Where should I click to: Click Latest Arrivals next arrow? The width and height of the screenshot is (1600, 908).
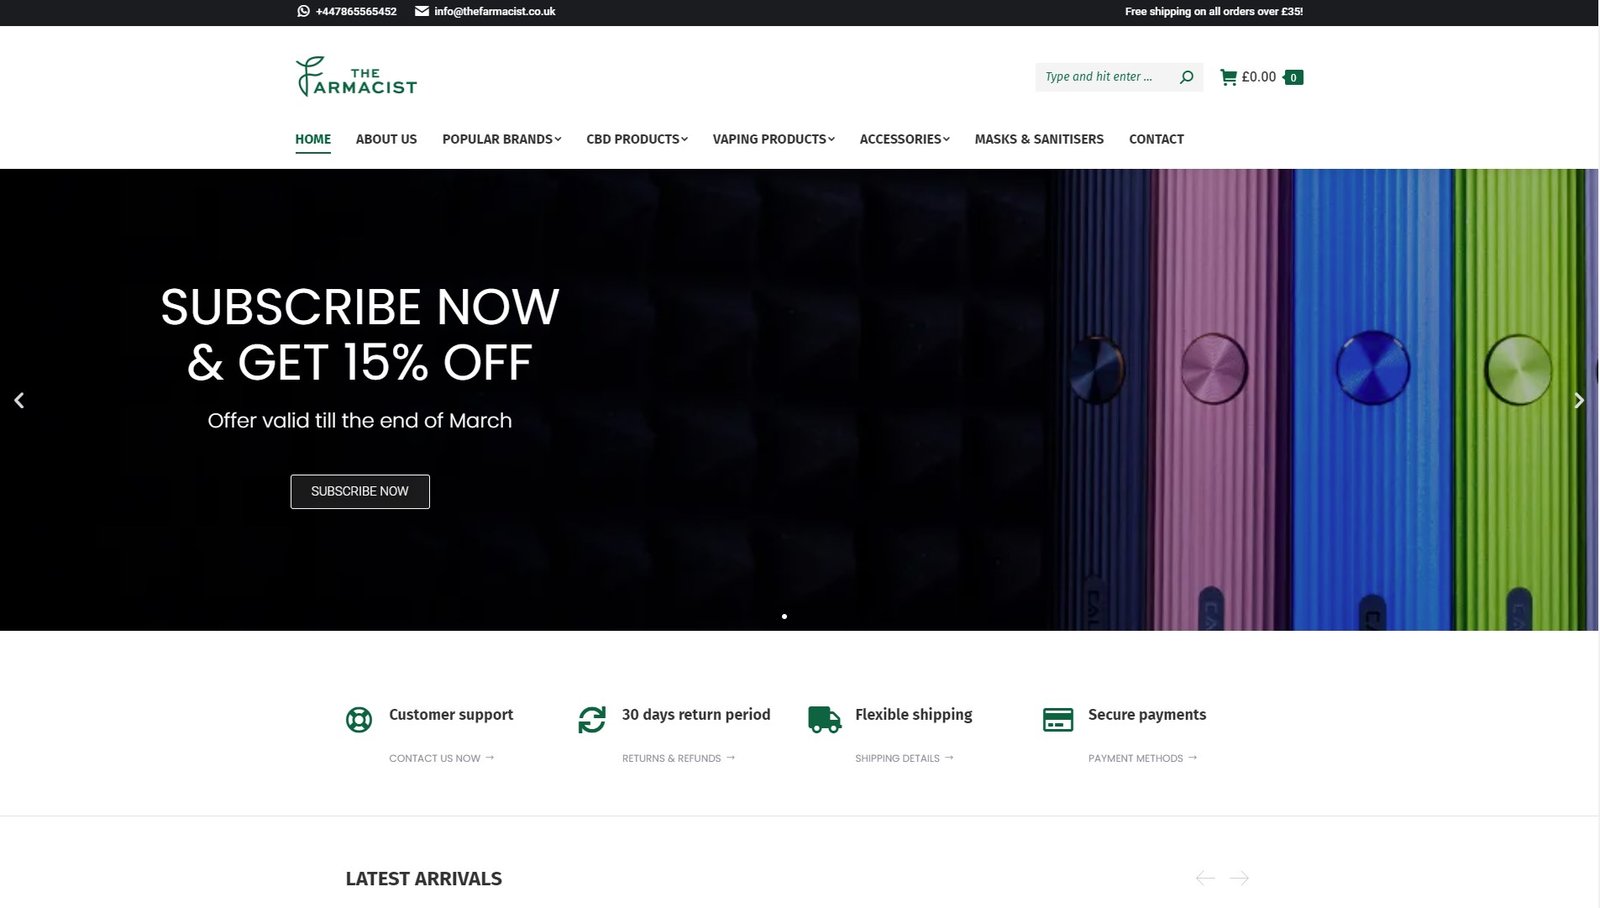click(1239, 878)
